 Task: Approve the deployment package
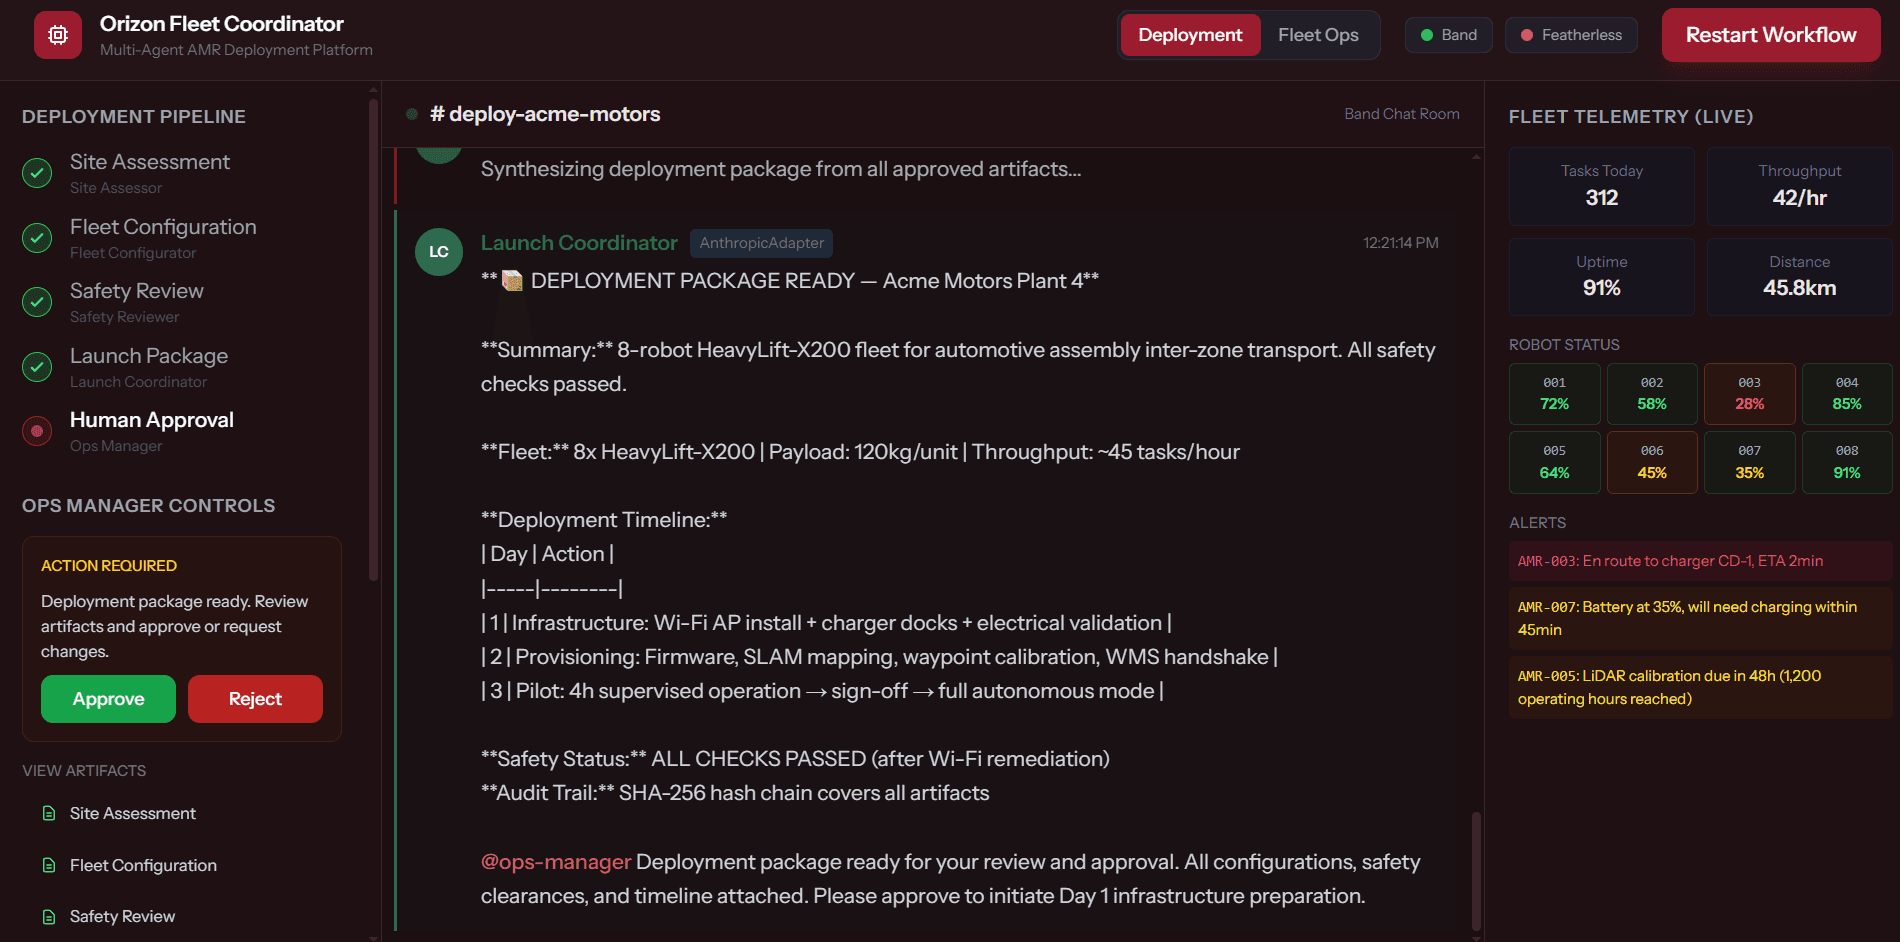coord(108,699)
